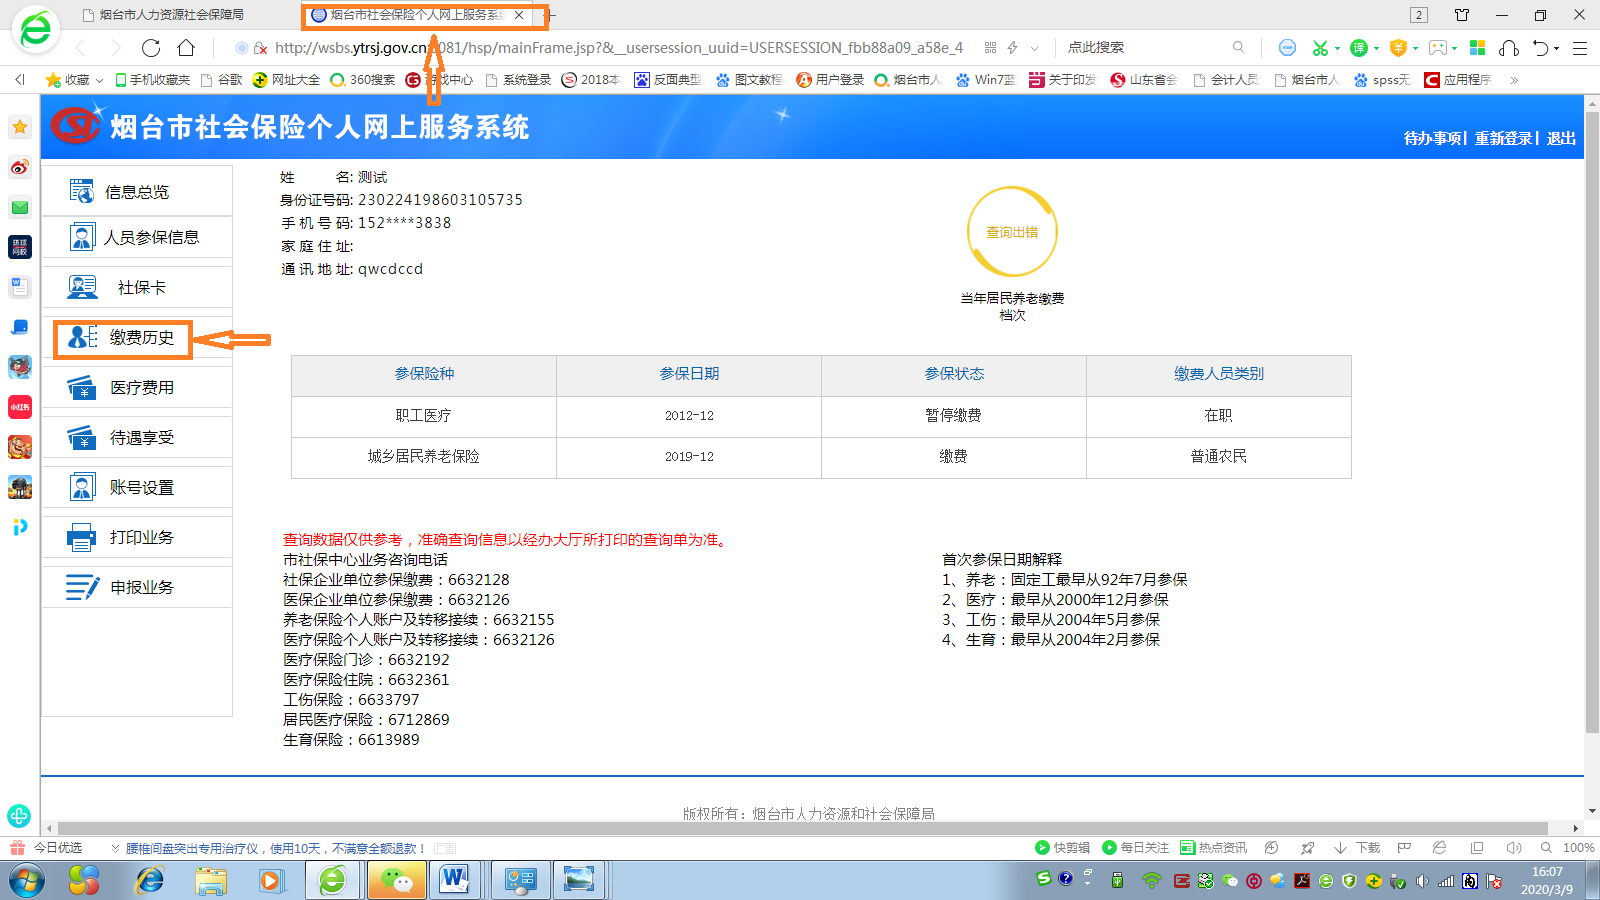Open address bar dropdown chevron
Screen dimensions: 1600x900
(1035, 48)
